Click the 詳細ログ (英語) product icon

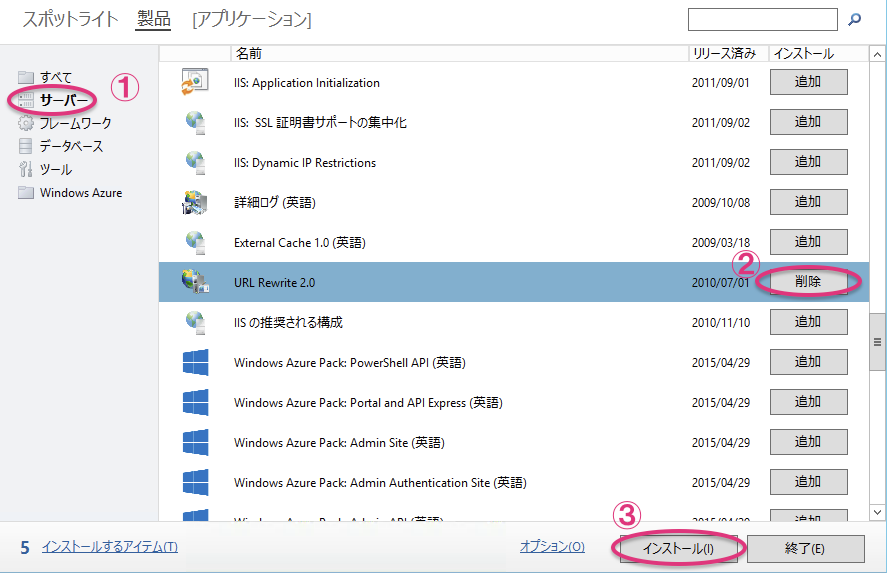tap(195, 203)
